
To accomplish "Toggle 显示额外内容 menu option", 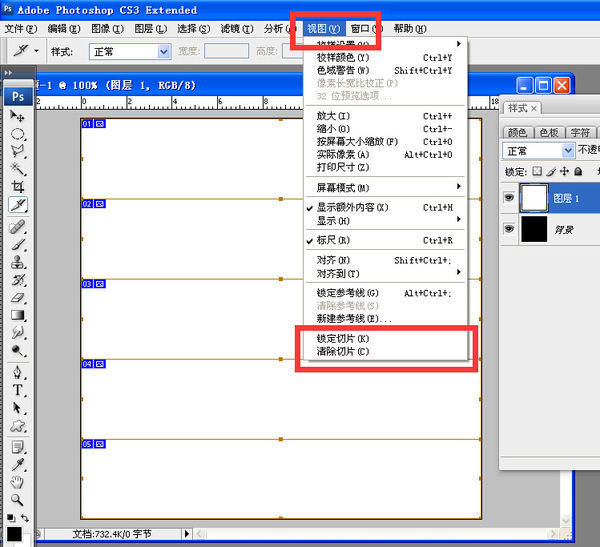I will pyautogui.click(x=386, y=207).
